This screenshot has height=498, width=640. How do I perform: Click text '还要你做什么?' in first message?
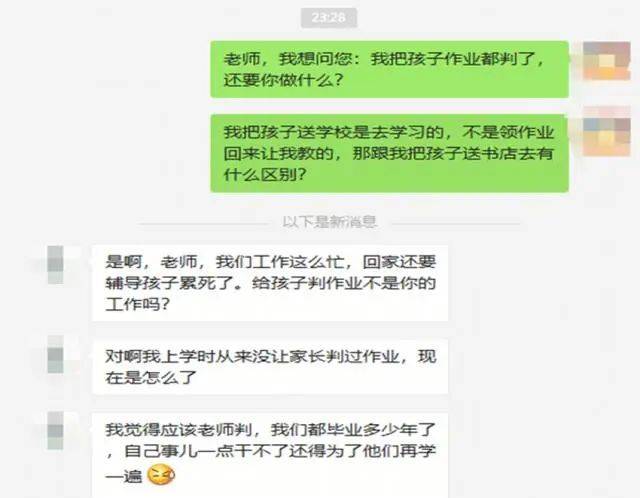[282, 80]
